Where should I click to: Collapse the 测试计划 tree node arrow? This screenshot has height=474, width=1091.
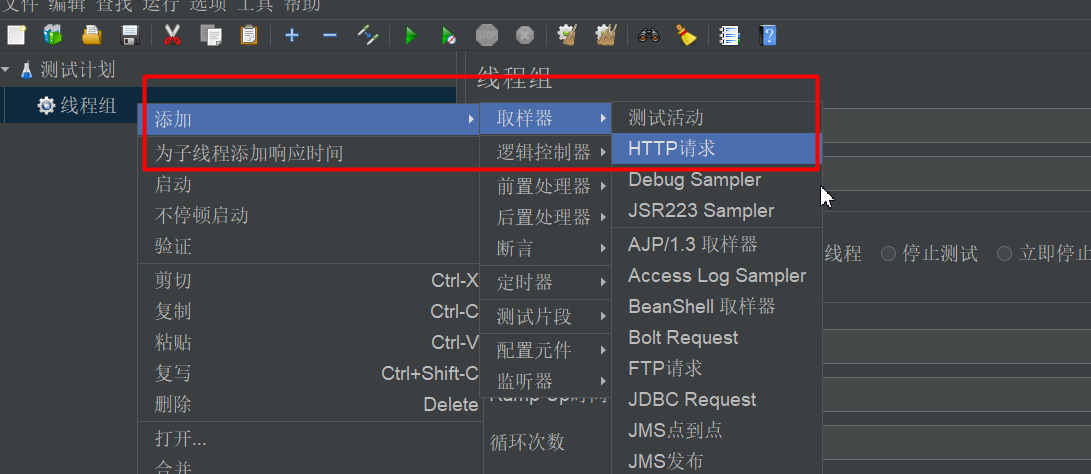point(6,70)
